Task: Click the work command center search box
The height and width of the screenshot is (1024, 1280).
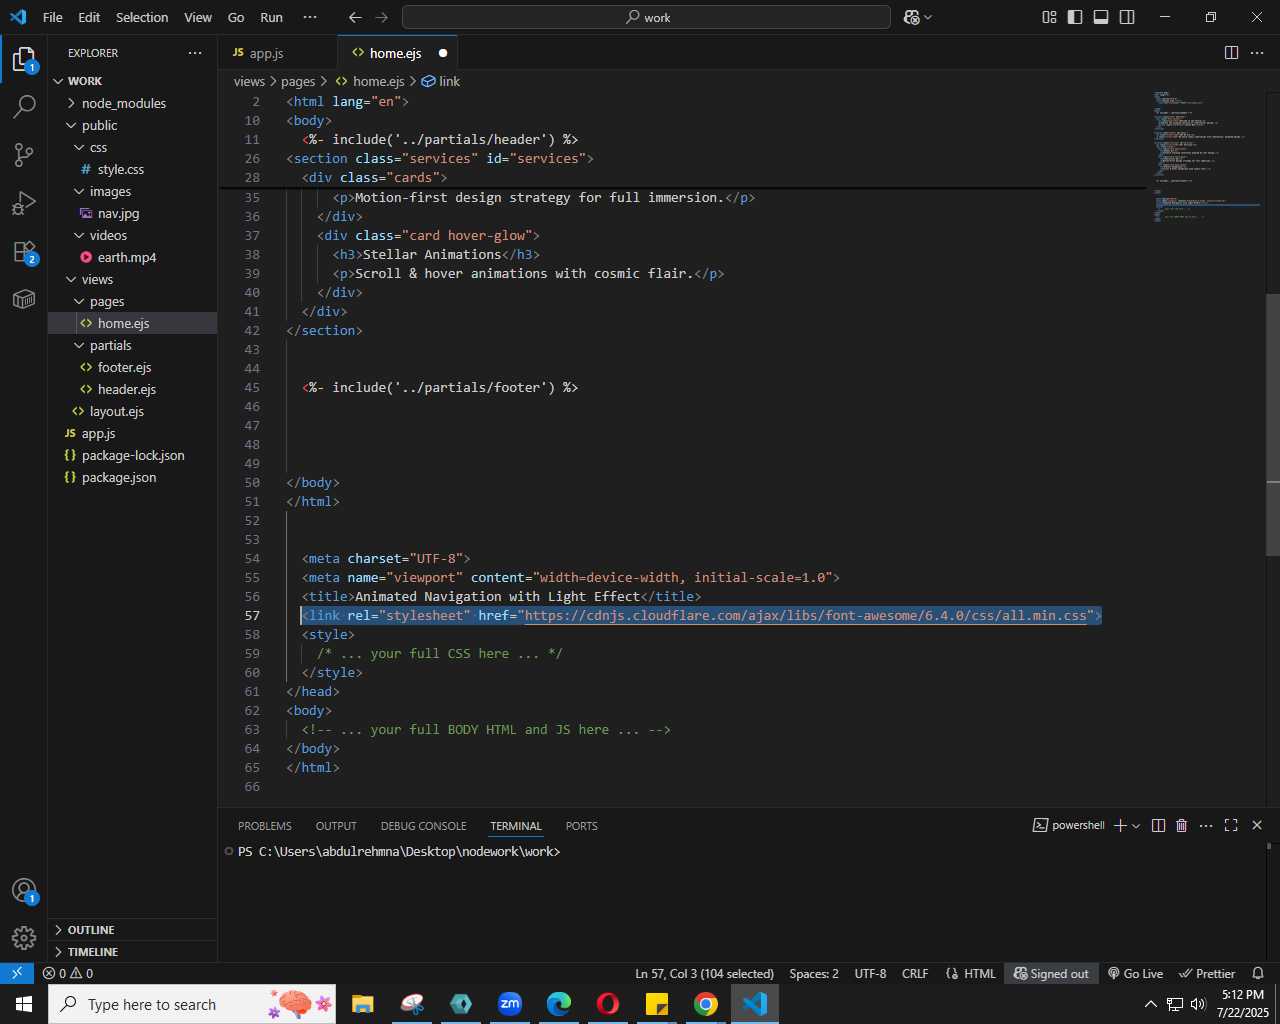Action: (646, 17)
